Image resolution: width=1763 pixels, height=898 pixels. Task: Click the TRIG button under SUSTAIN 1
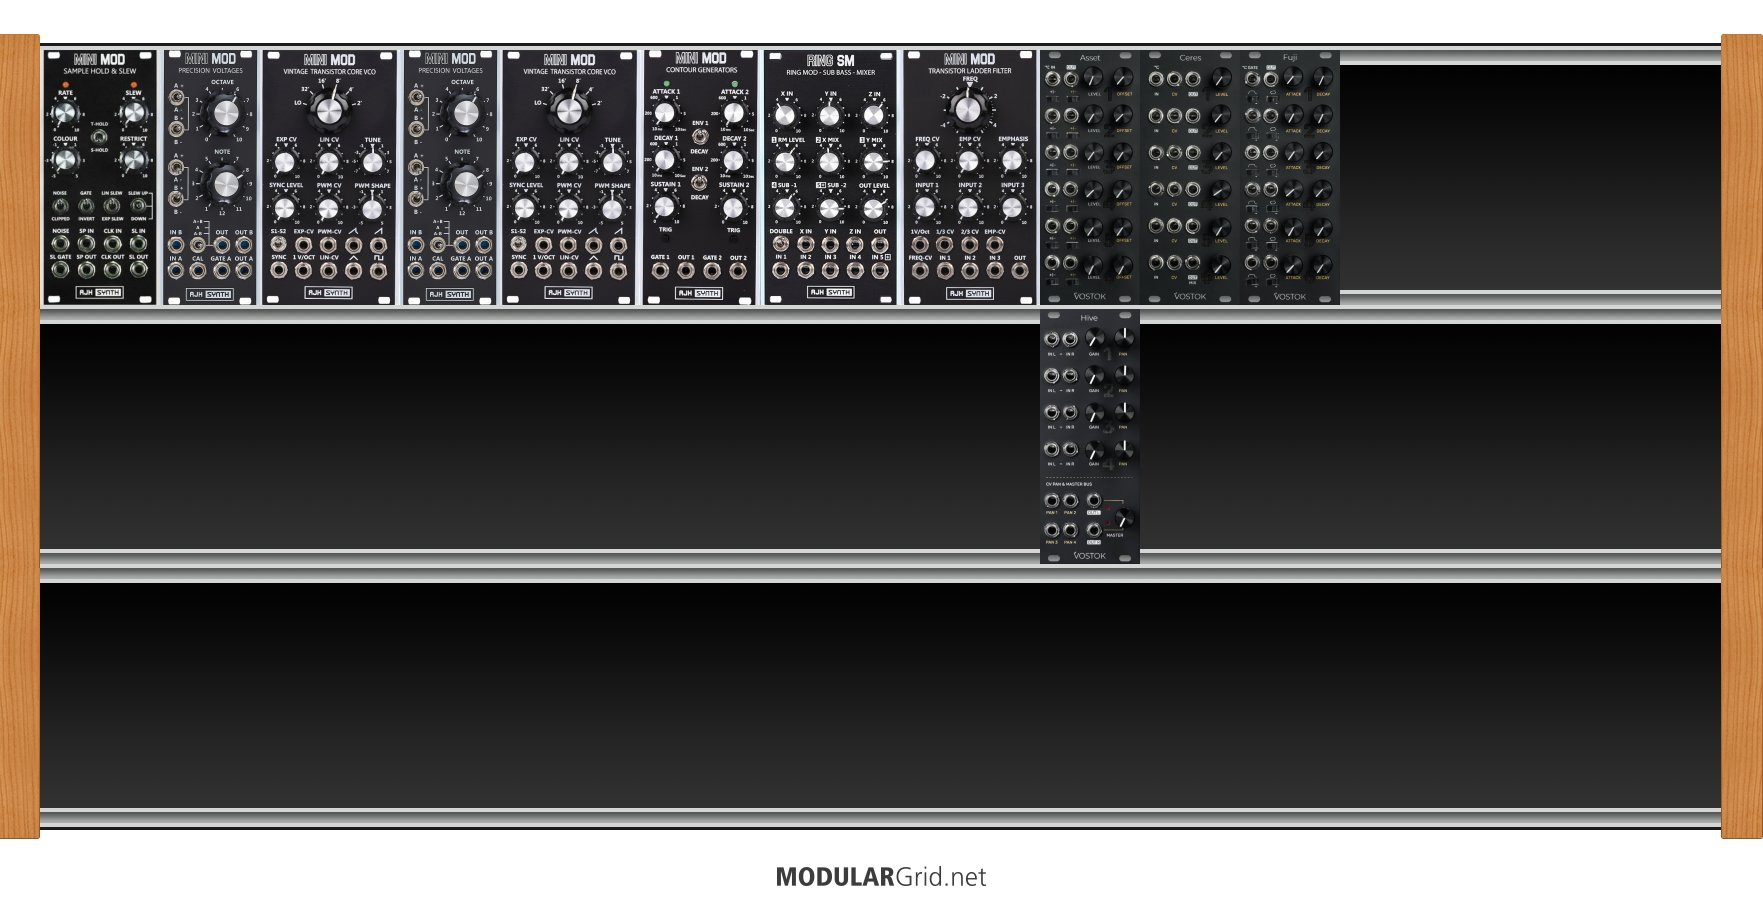tap(666, 240)
